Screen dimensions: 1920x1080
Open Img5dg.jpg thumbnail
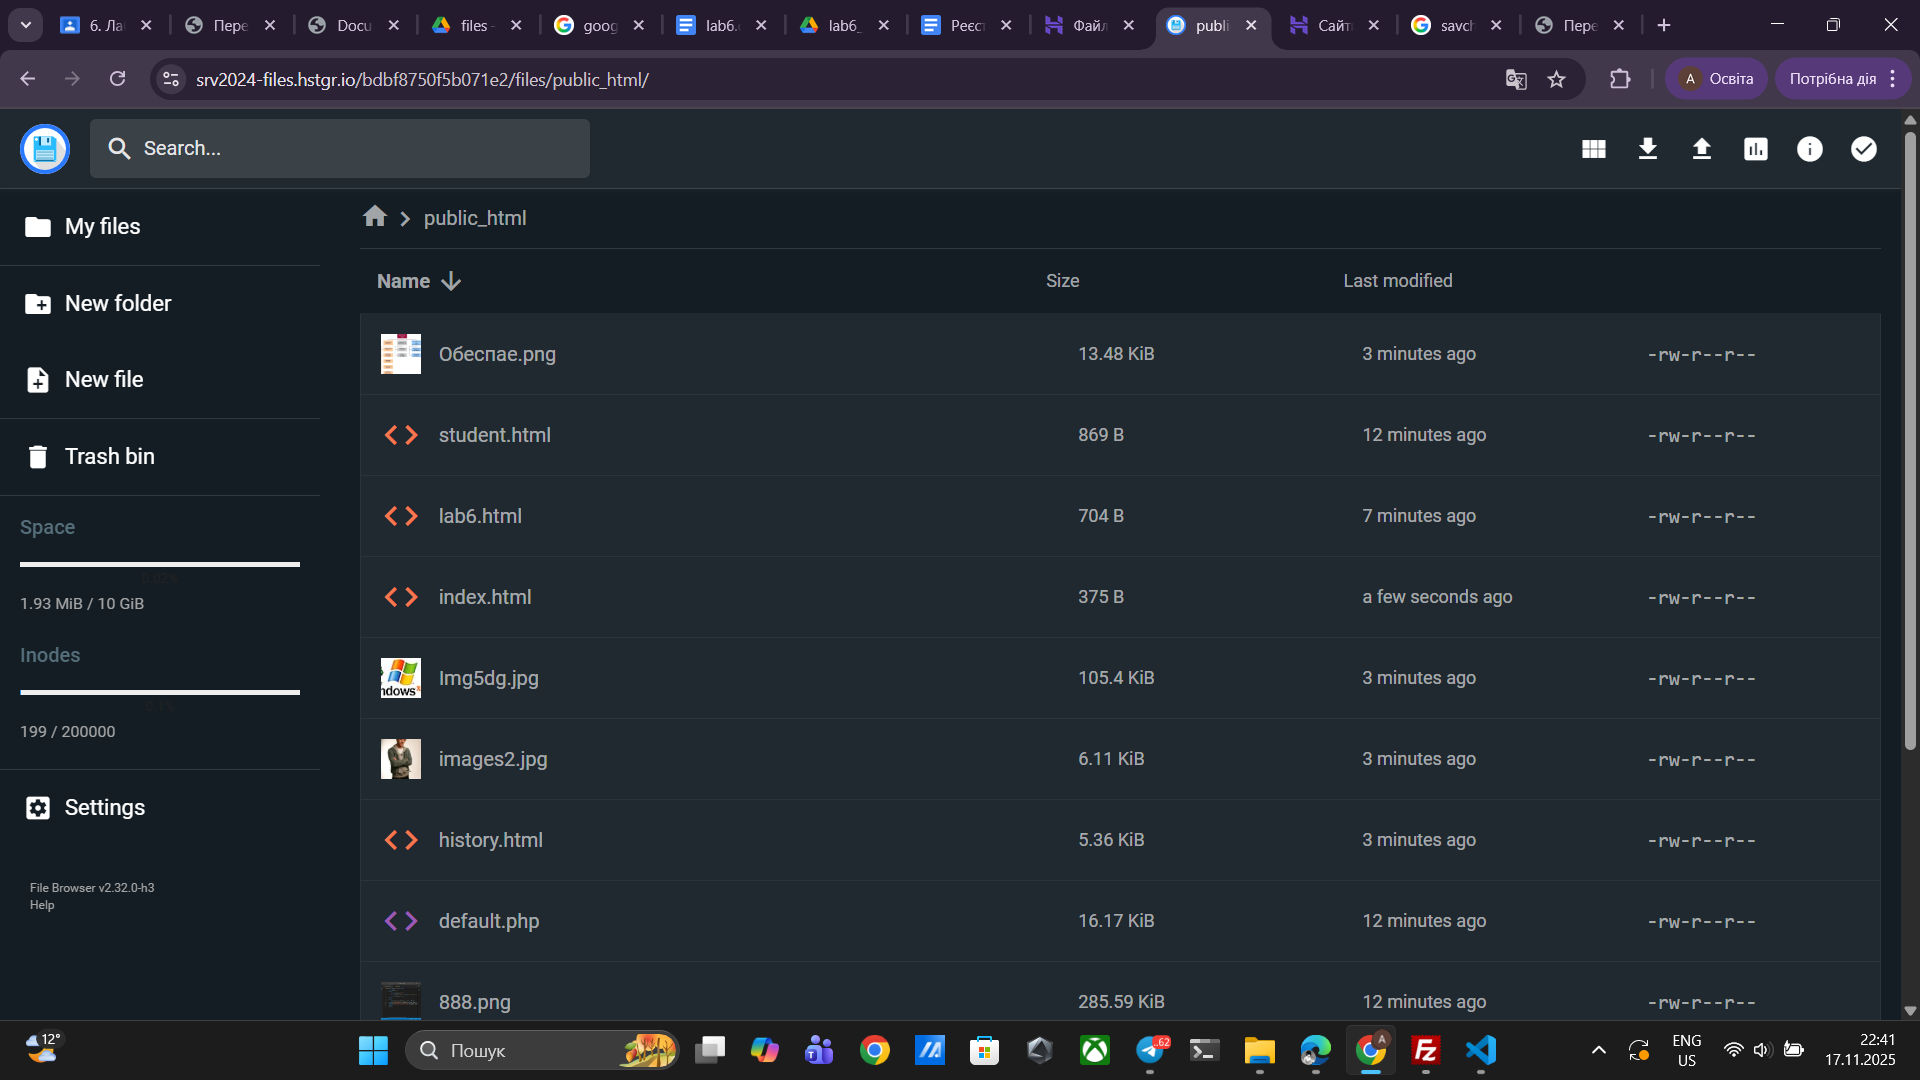pyautogui.click(x=401, y=678)
